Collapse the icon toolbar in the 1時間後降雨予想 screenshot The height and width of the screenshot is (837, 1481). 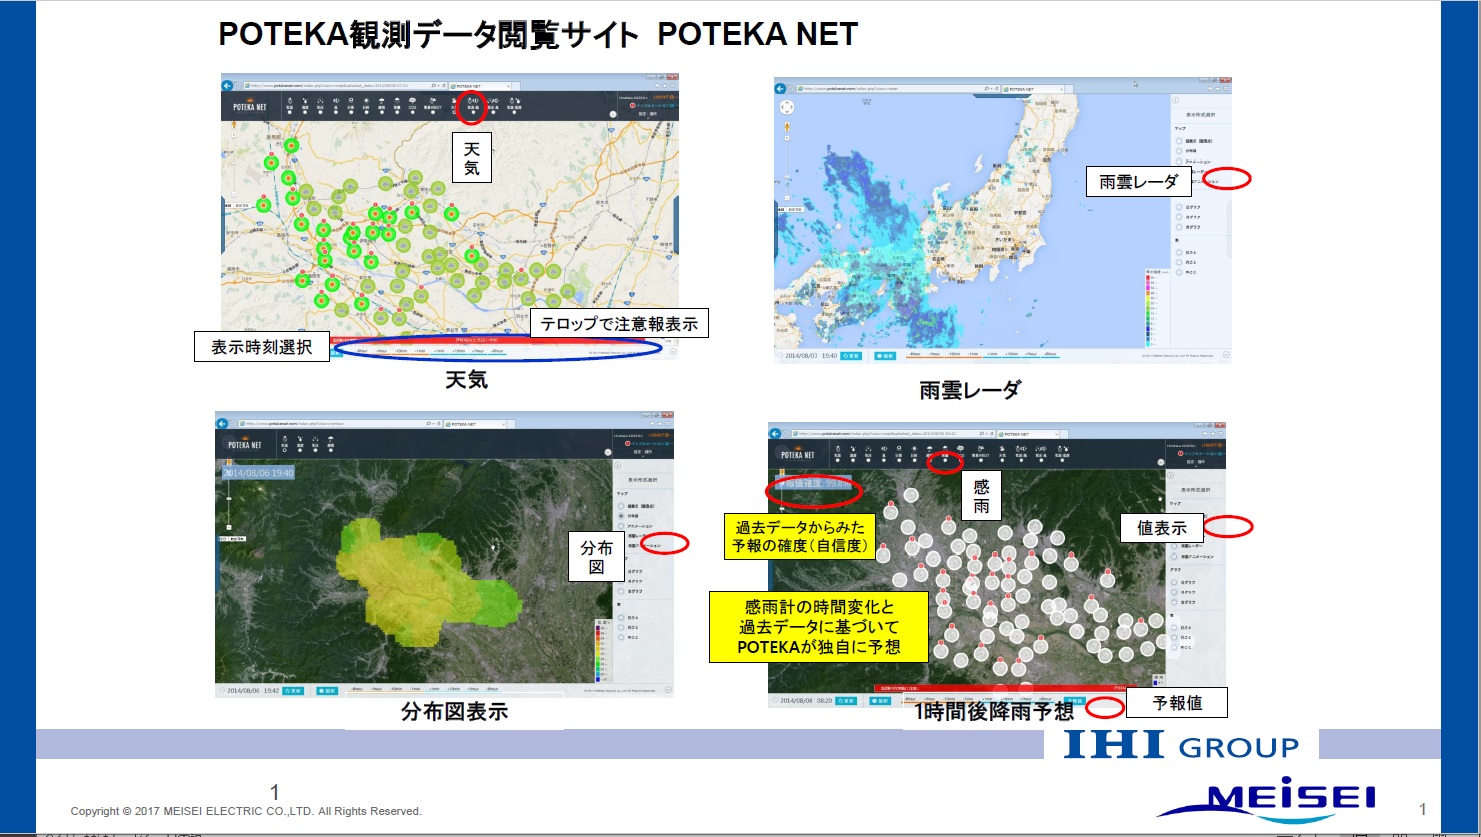click(x=1160, y=462)
